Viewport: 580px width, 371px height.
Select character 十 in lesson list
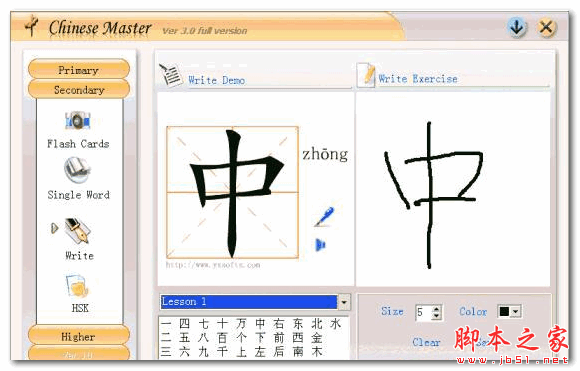tap(222, 324)
